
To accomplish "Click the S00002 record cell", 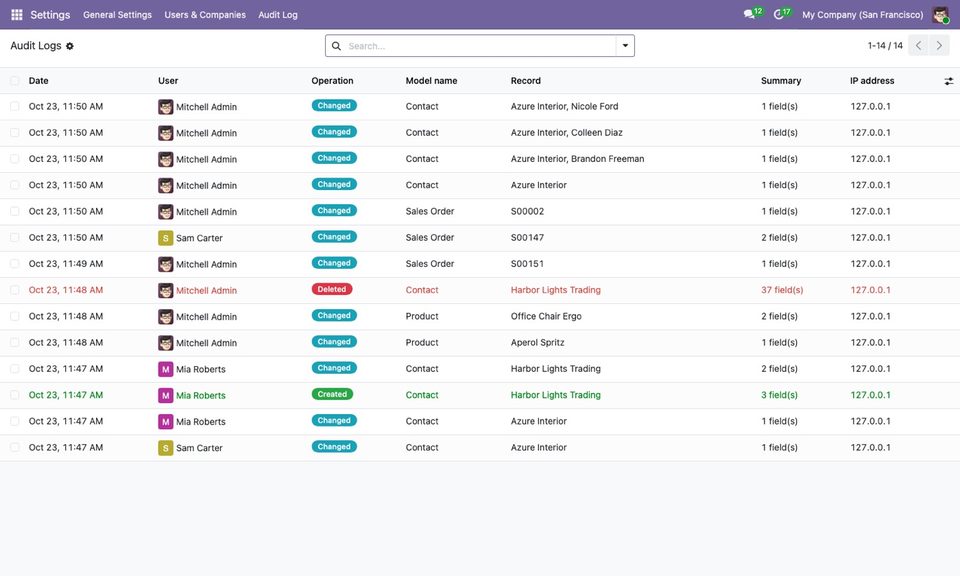I will [x=527, y=211].
